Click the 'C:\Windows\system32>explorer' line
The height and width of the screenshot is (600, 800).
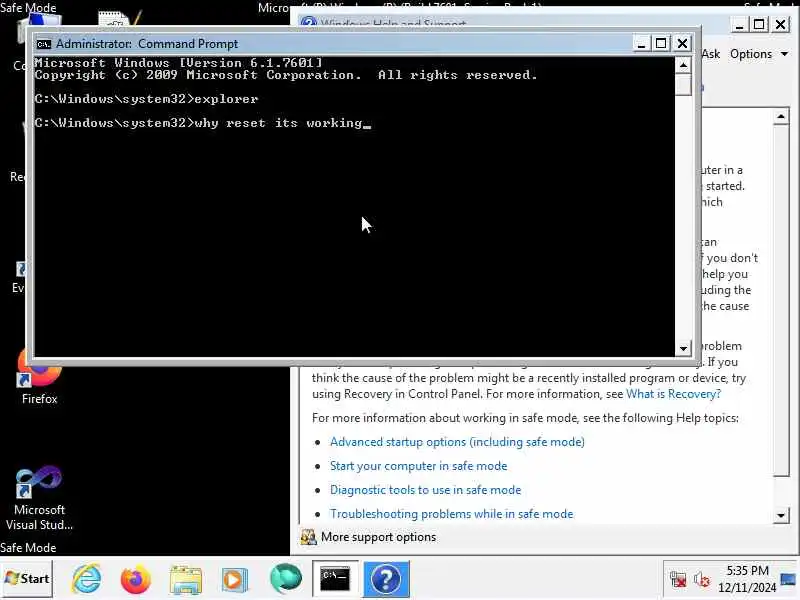point(146,99)
